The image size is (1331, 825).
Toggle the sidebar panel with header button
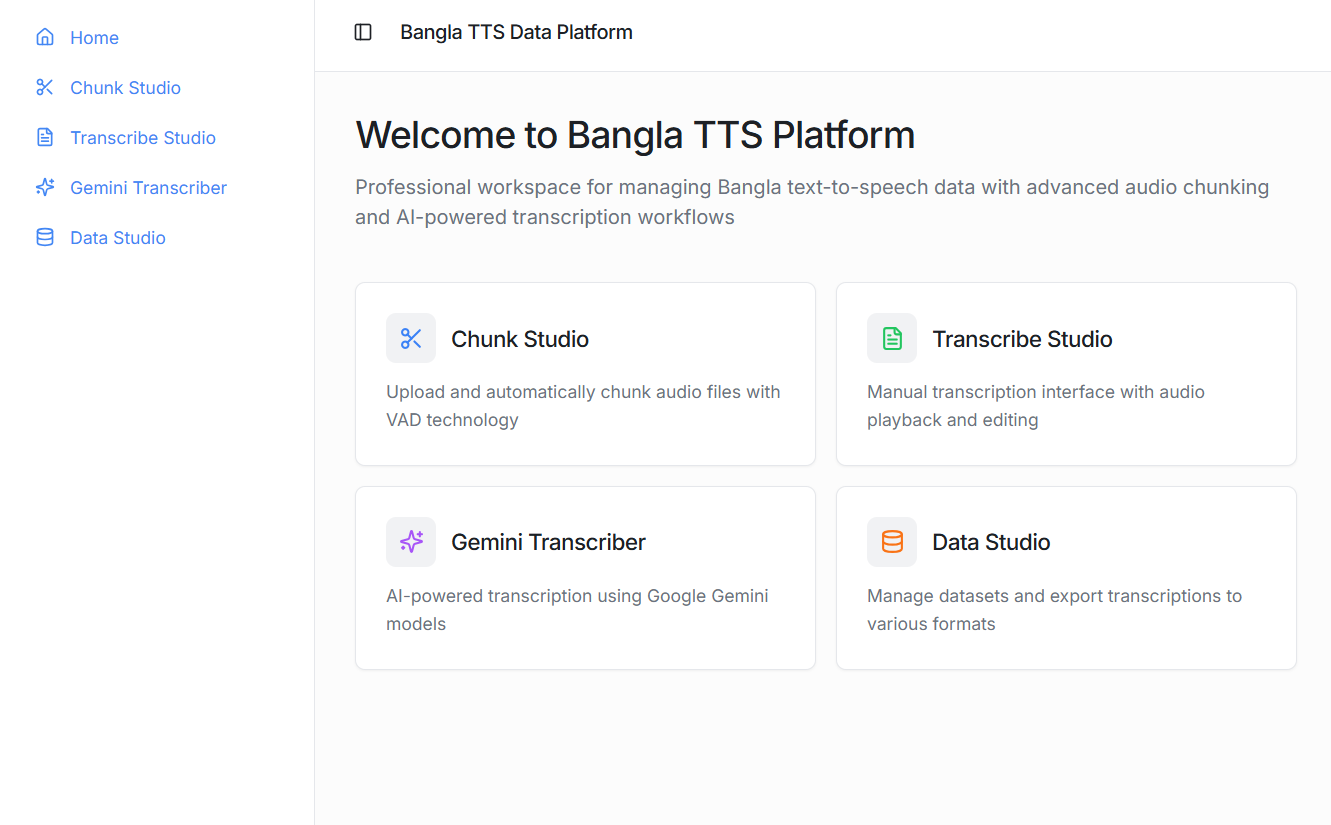(363, 32)
